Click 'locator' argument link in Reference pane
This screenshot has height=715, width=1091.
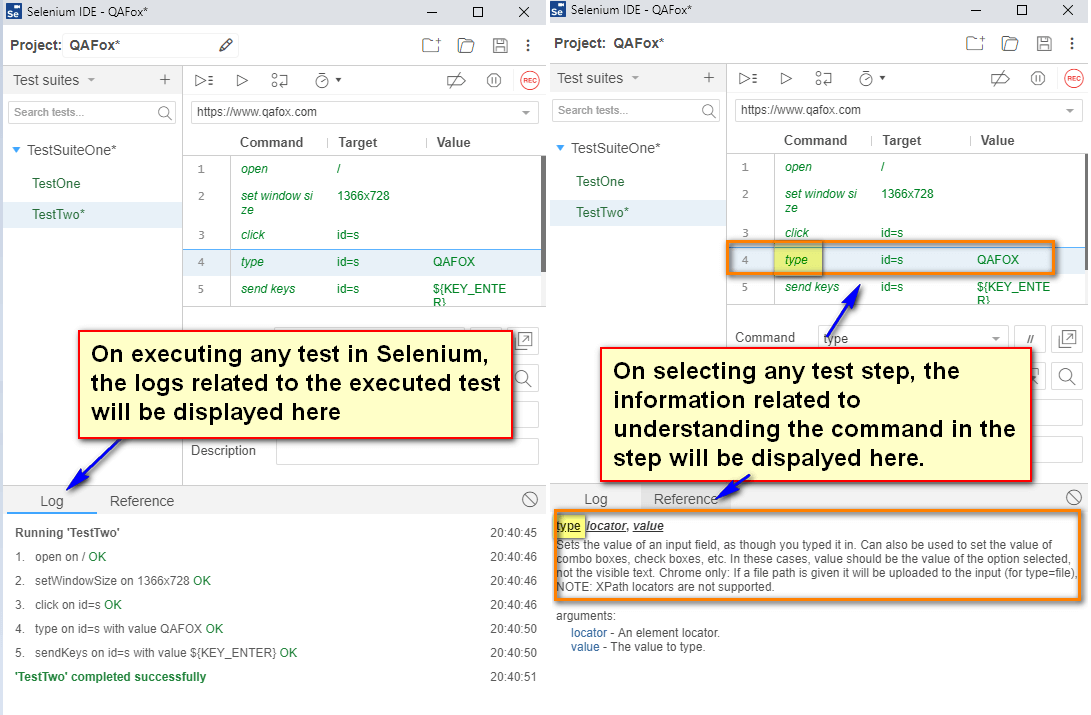pos(589,633)
